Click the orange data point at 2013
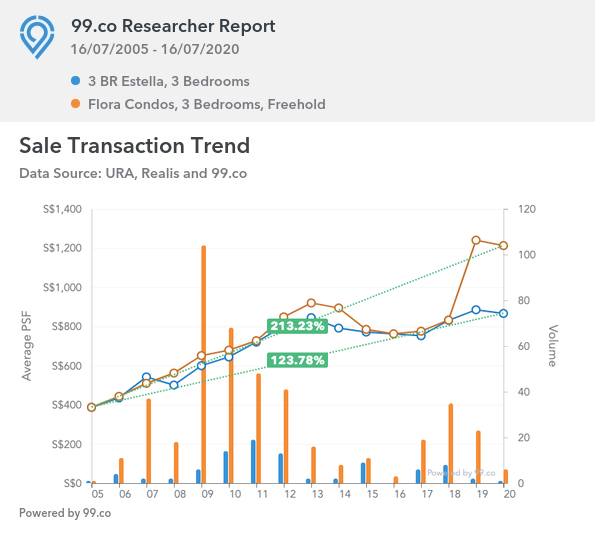Viewport: 595px width, 536px height. [x=311, y=303]
